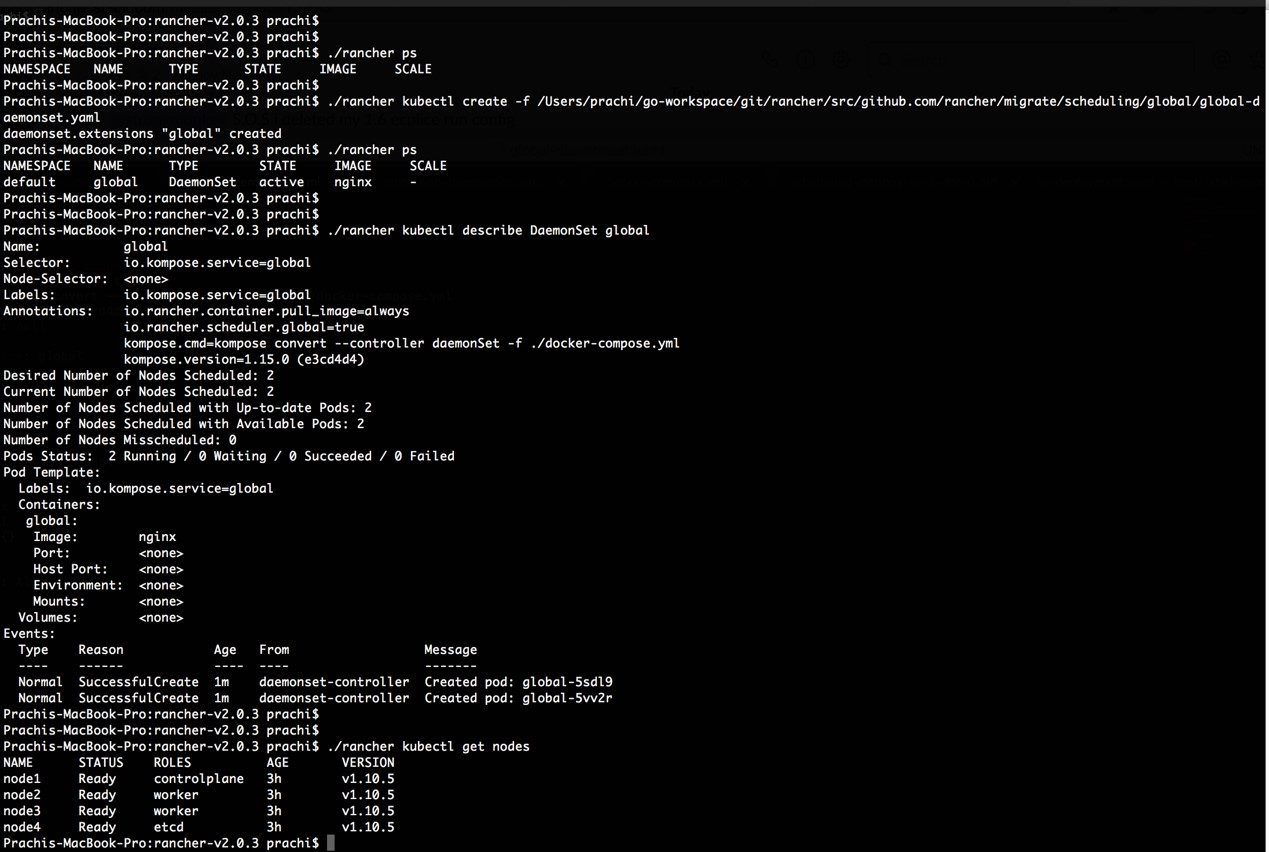Click the kubectl get nodes command text
This screenshot has height=852, width=1269.
click(x=428, y=747)
